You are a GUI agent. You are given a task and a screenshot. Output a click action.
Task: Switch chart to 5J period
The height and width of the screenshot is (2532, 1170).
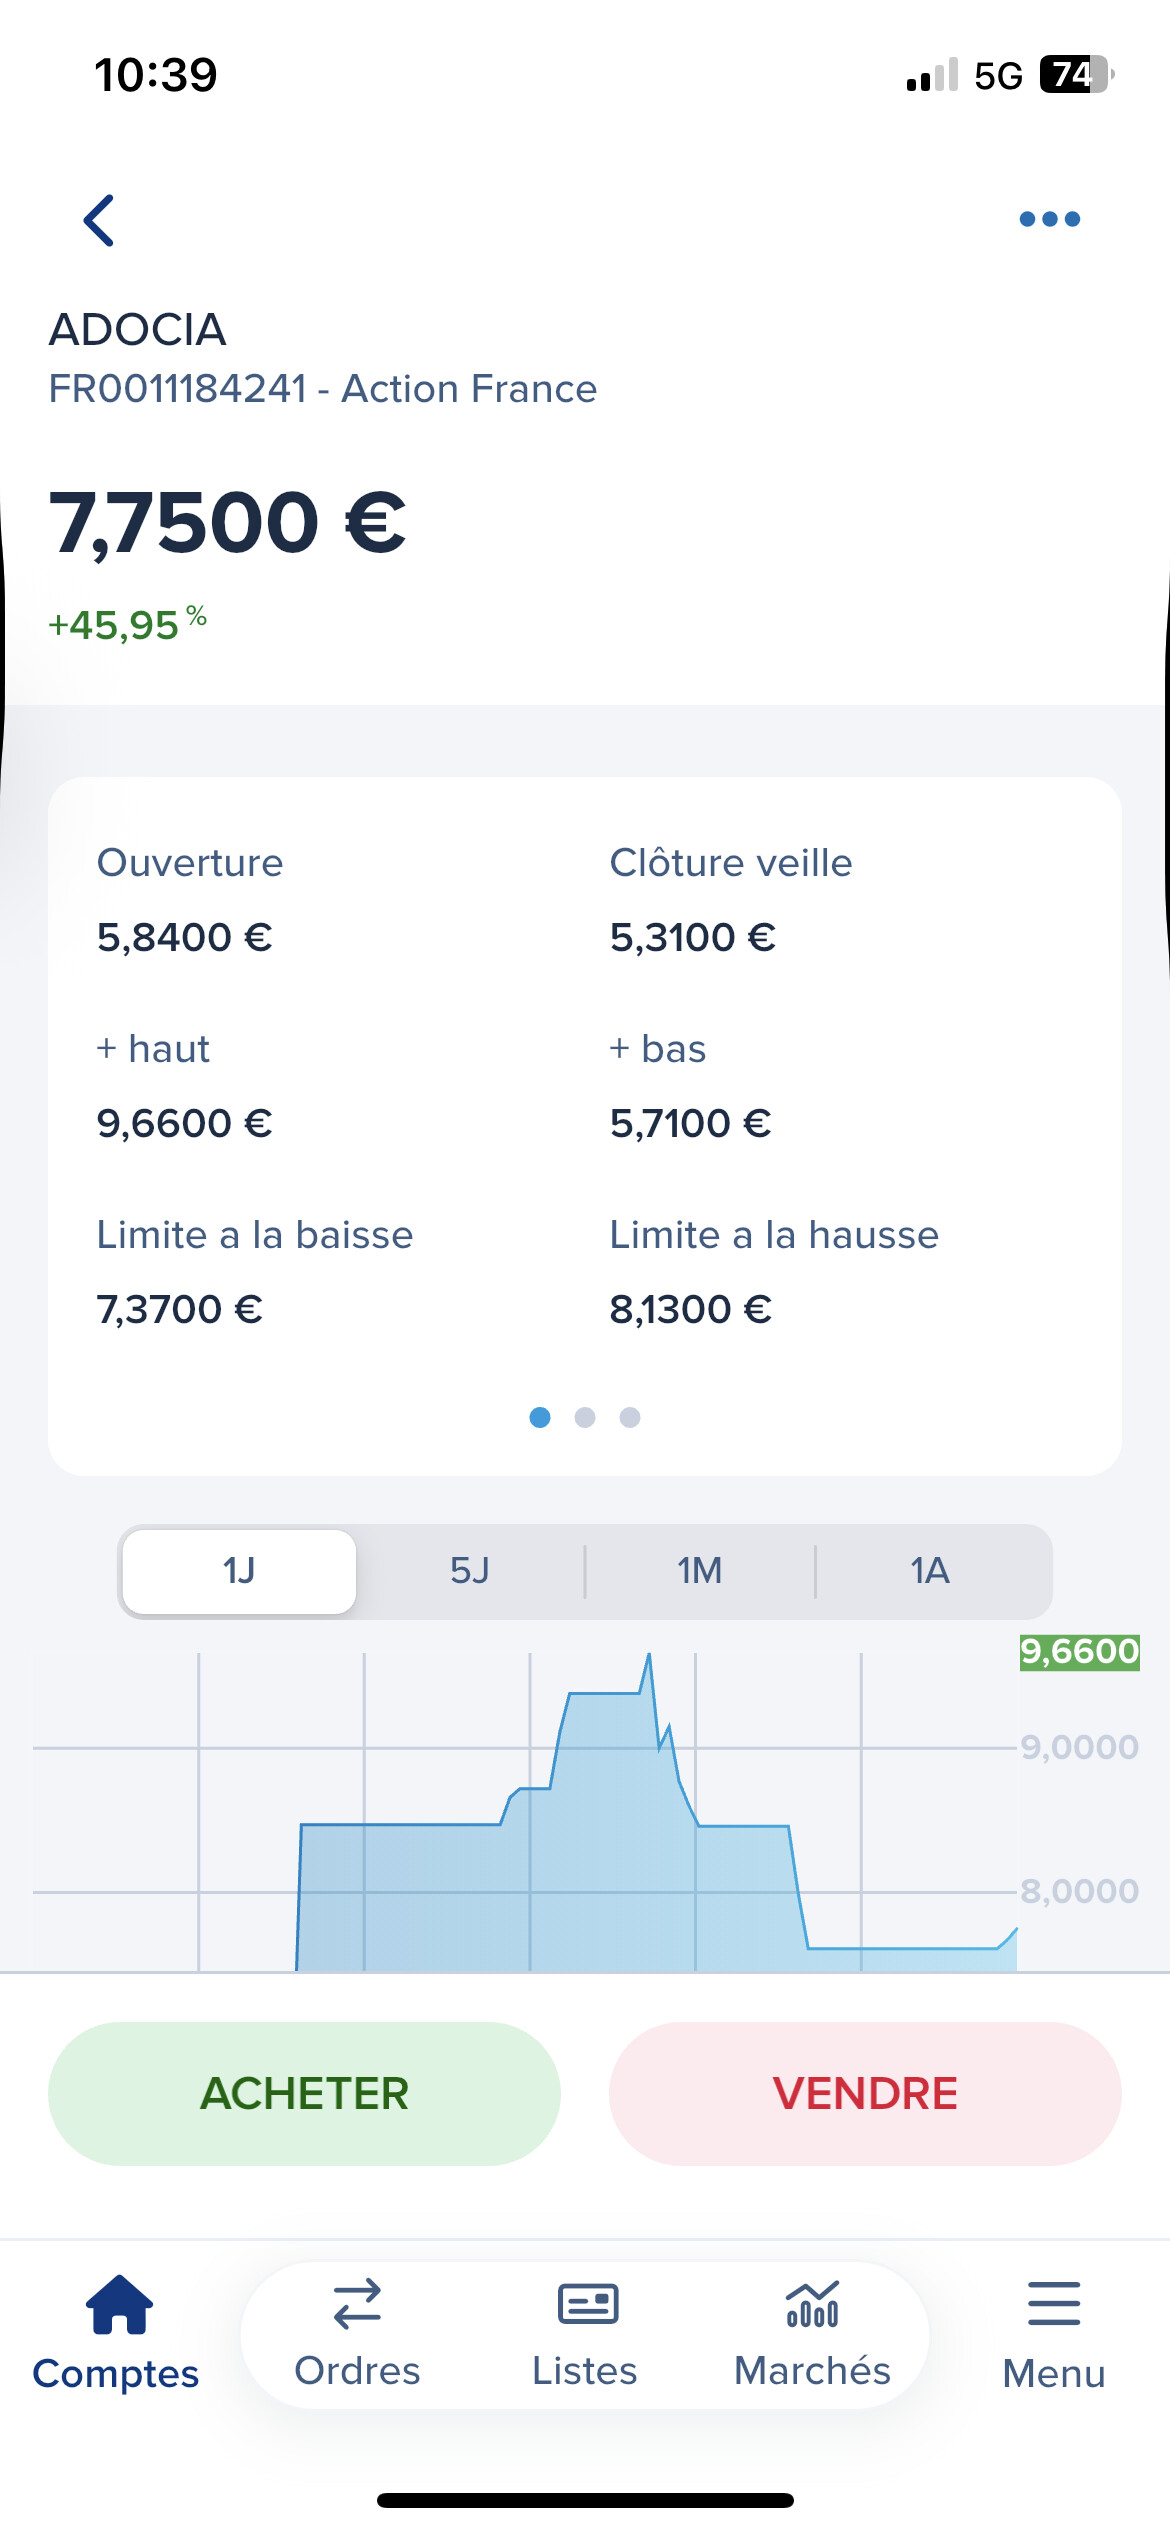pyautogui.click(x=470, y=1571)
